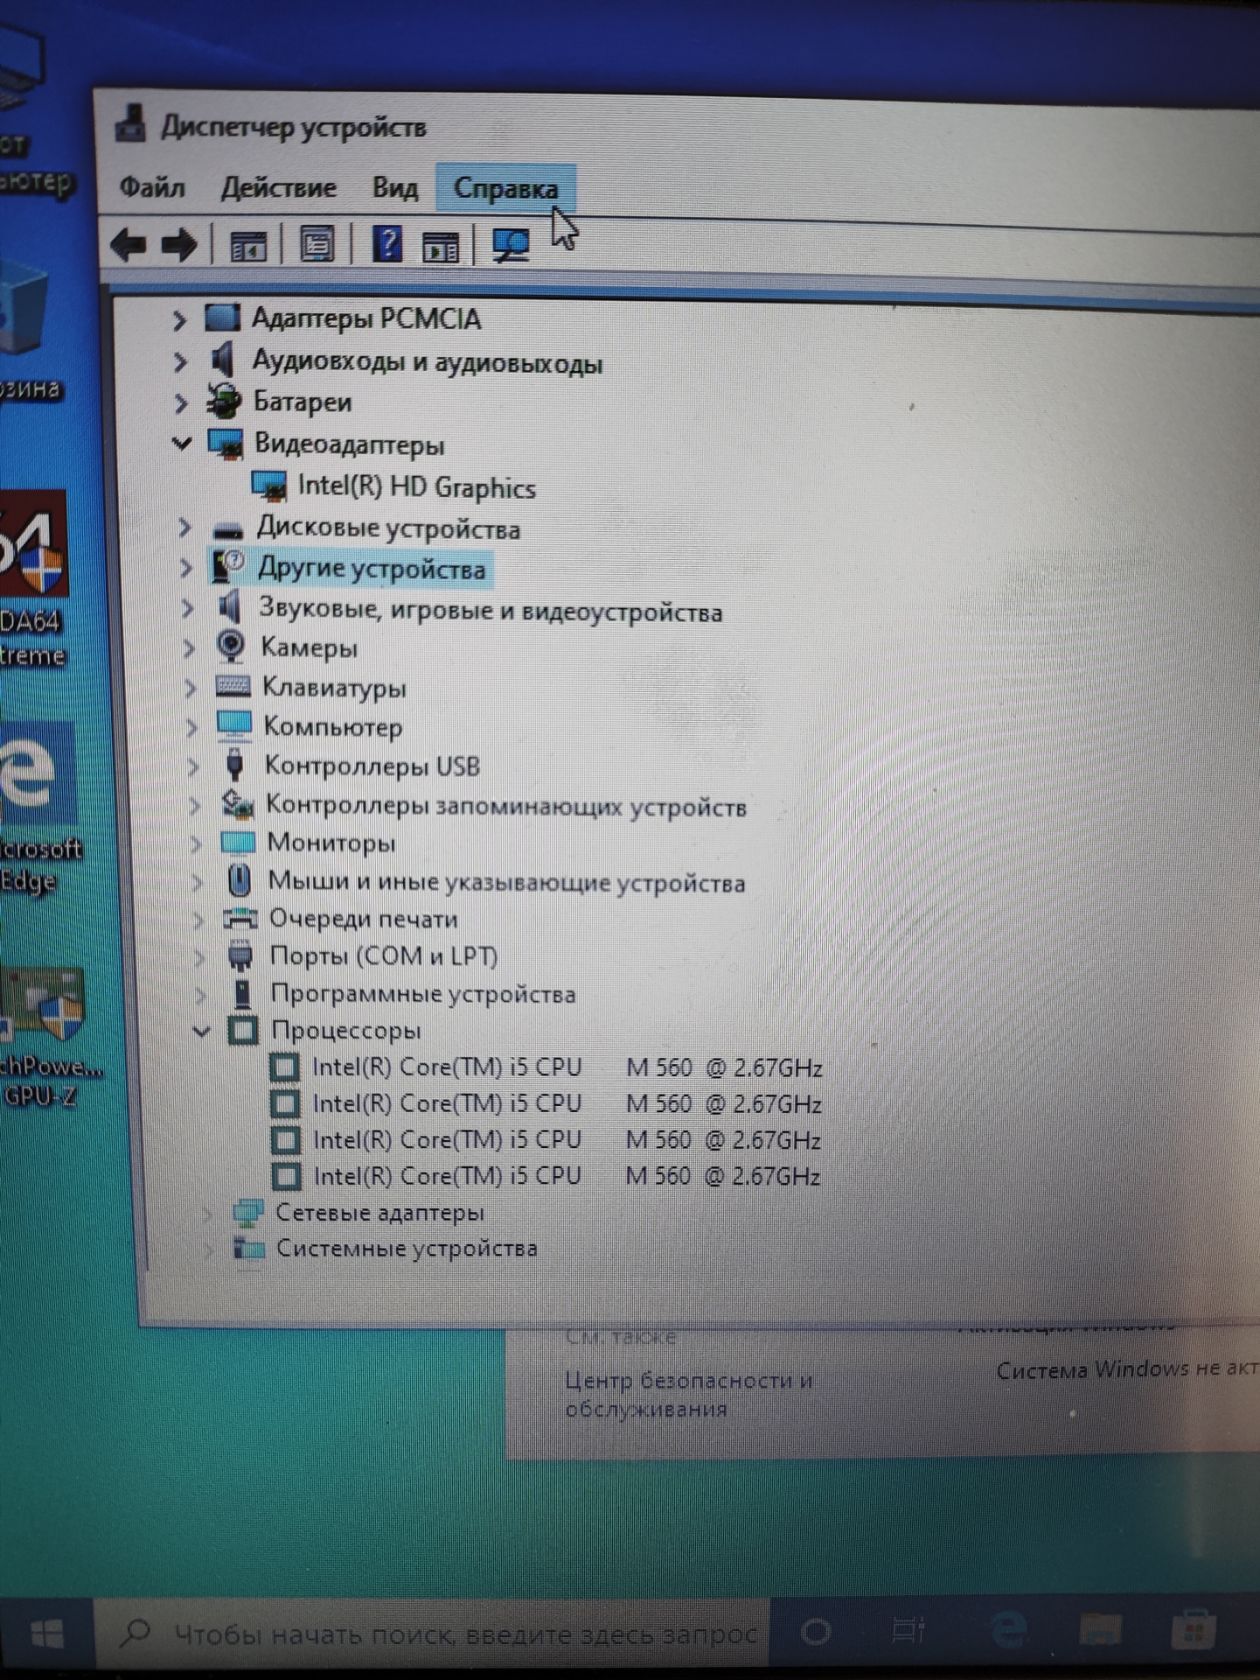Click the Контроллеры запоминающих устройств icon
Image resolution: width=1260 pixels, height=1680 pixels.
tap(237, 803)
